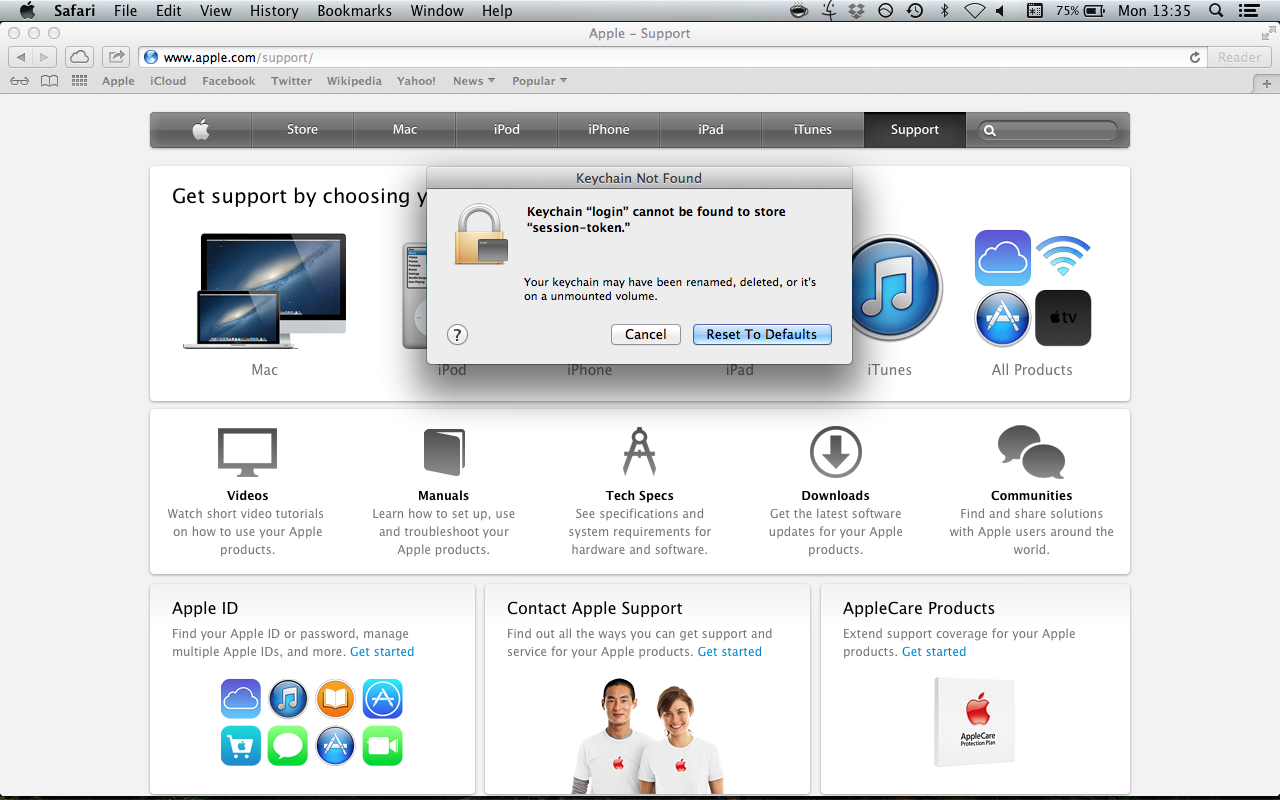Open the orange iBooks icon under Apple ID
This screenshot has width=1280, height=800.
pyautogui.click(x=335, y=698)
